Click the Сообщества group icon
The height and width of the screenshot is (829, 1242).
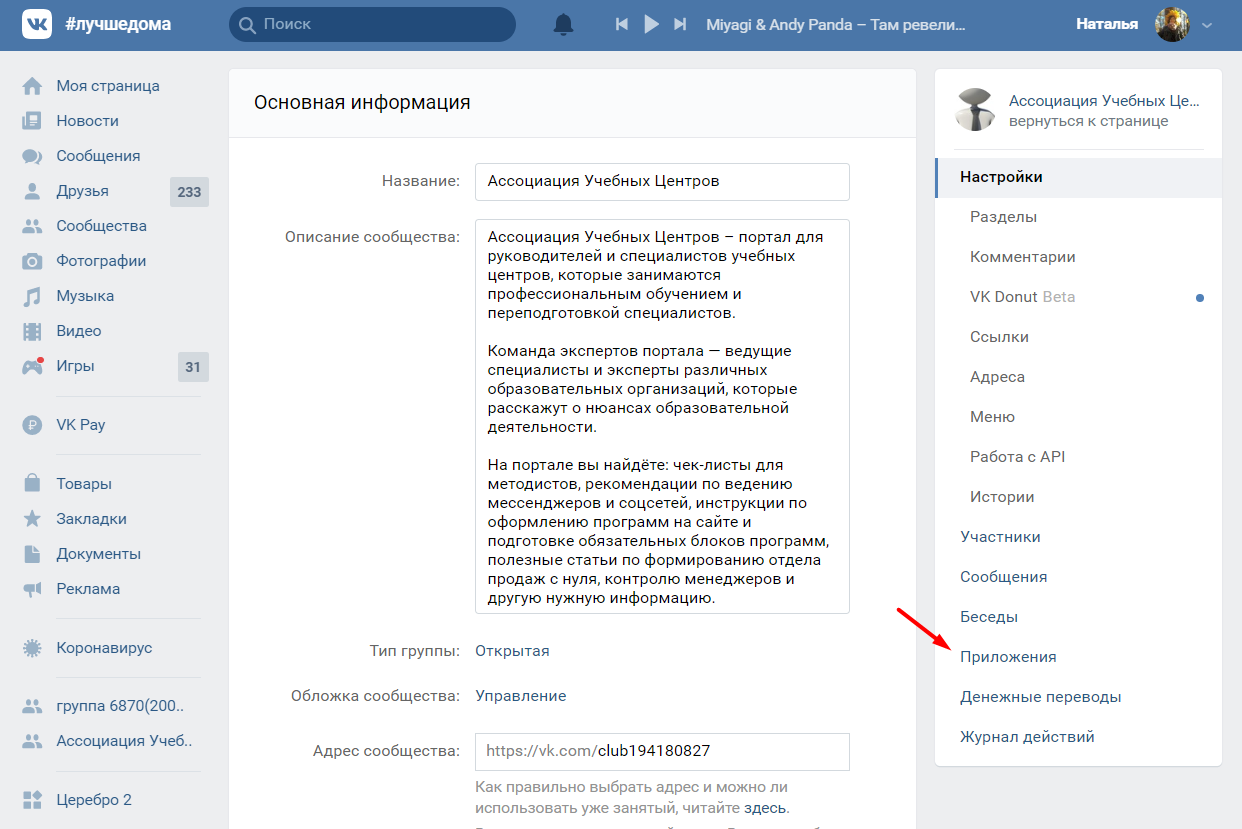pos(33,226)
